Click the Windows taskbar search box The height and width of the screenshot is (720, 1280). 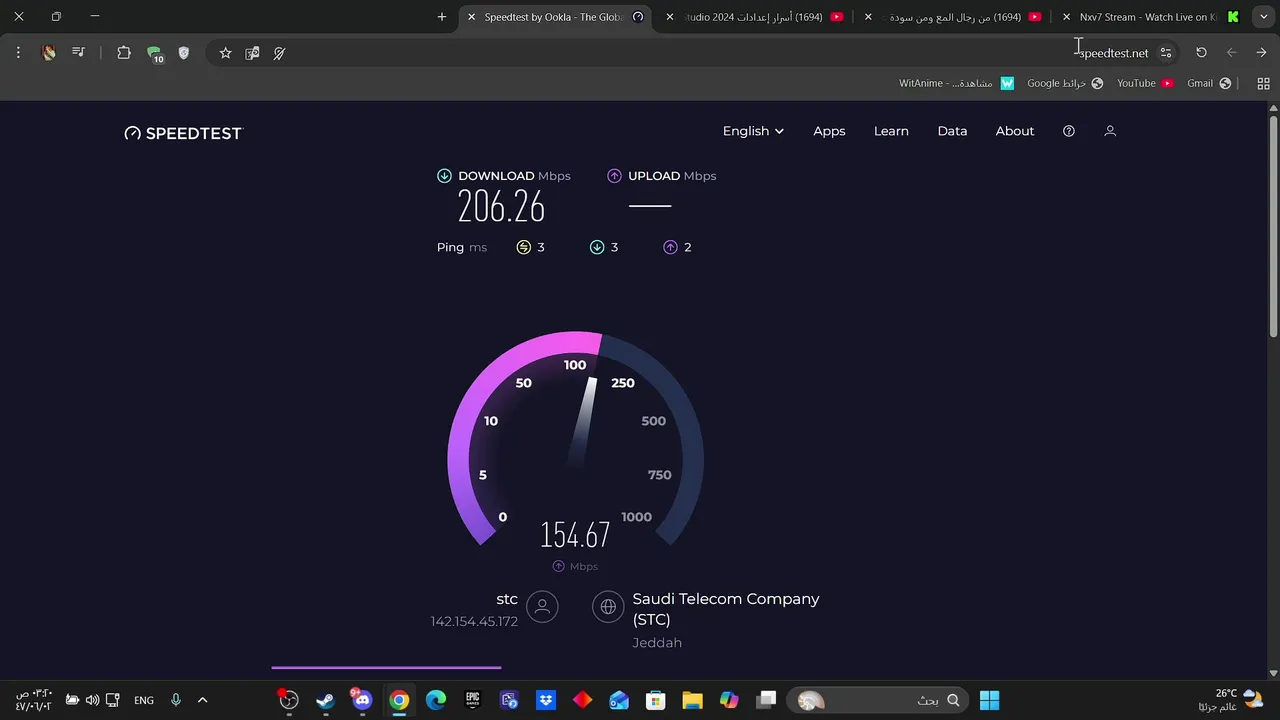878,700
